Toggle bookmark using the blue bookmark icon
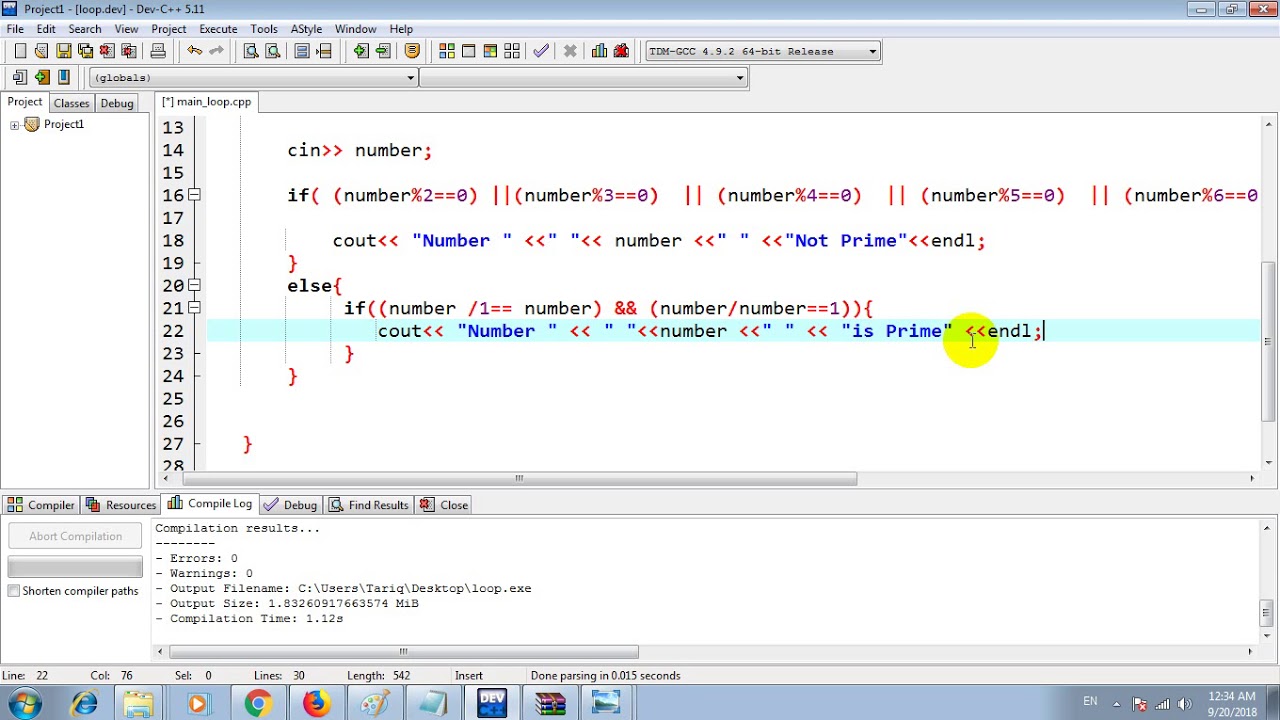The height and width of the screenshot is (720, 1280). tap(64, 77)
